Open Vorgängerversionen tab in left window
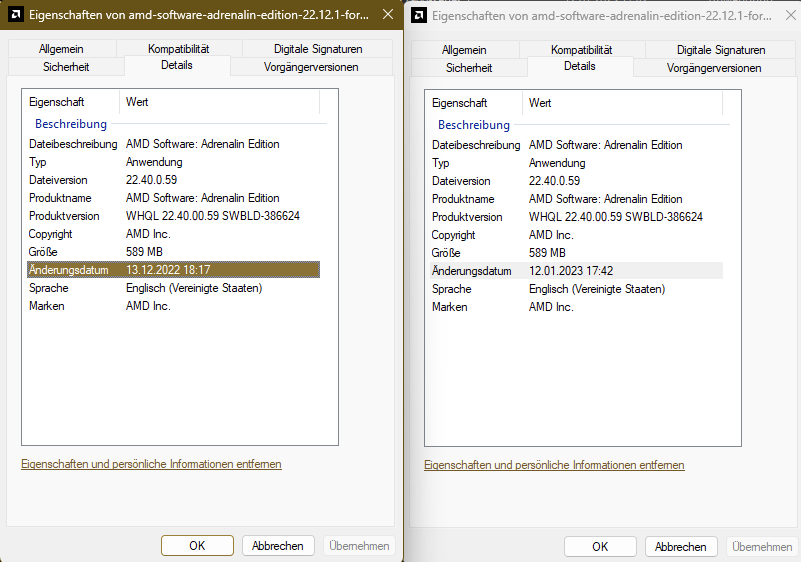Viewport: 801px width, 562px height. coord(311,67)
